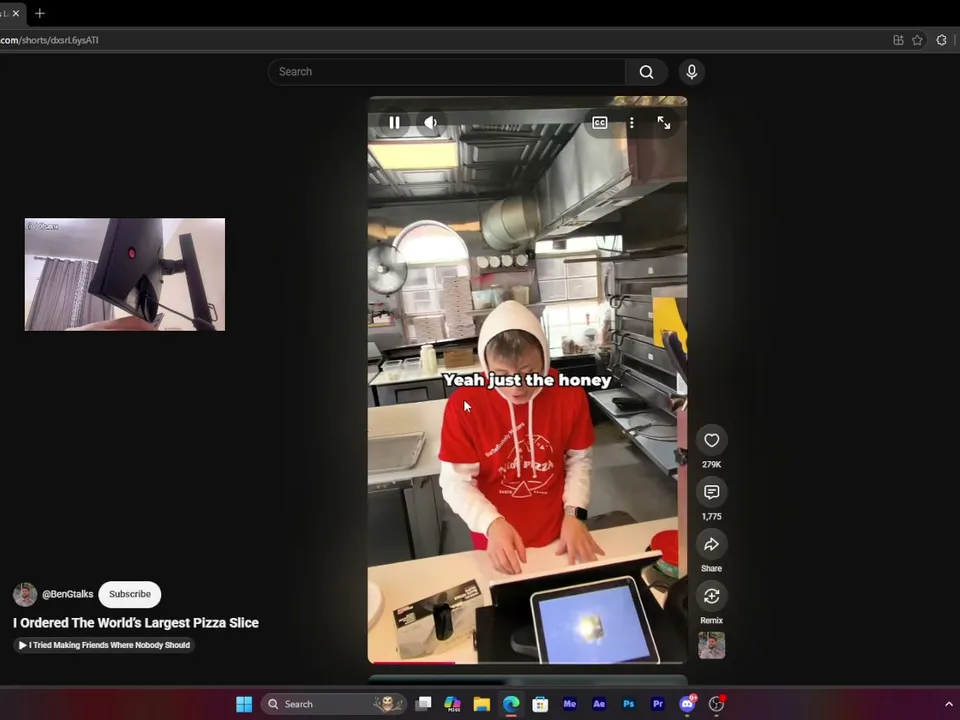Click the Remix icon
Viewport: 960px width, 720px height.
(x=711, y=596)
